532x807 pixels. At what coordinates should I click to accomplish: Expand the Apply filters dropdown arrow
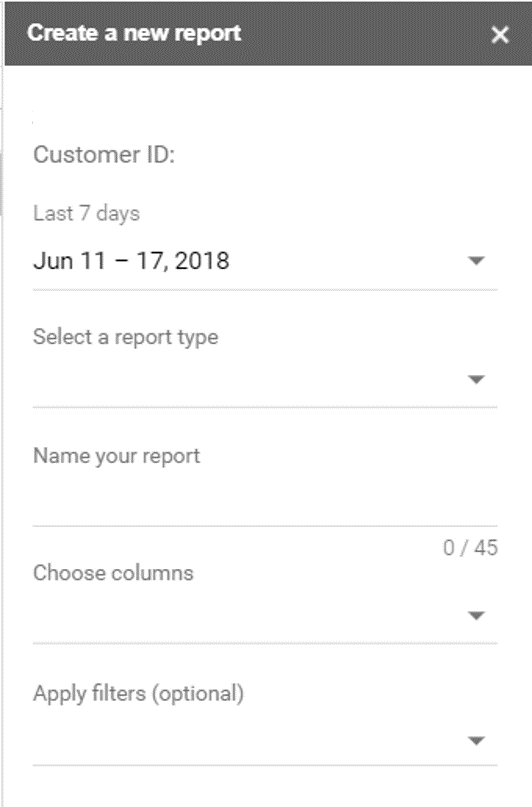point(476,741)
